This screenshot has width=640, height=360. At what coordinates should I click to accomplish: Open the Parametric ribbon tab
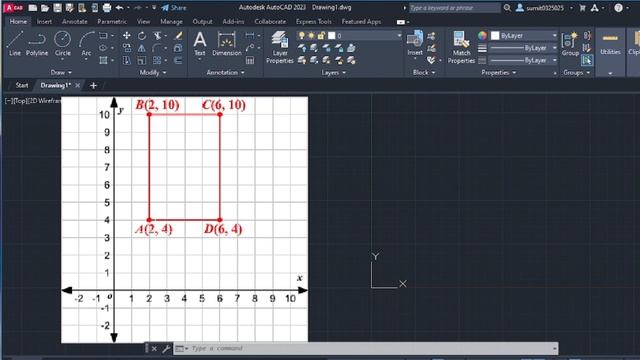click(112, 22)
